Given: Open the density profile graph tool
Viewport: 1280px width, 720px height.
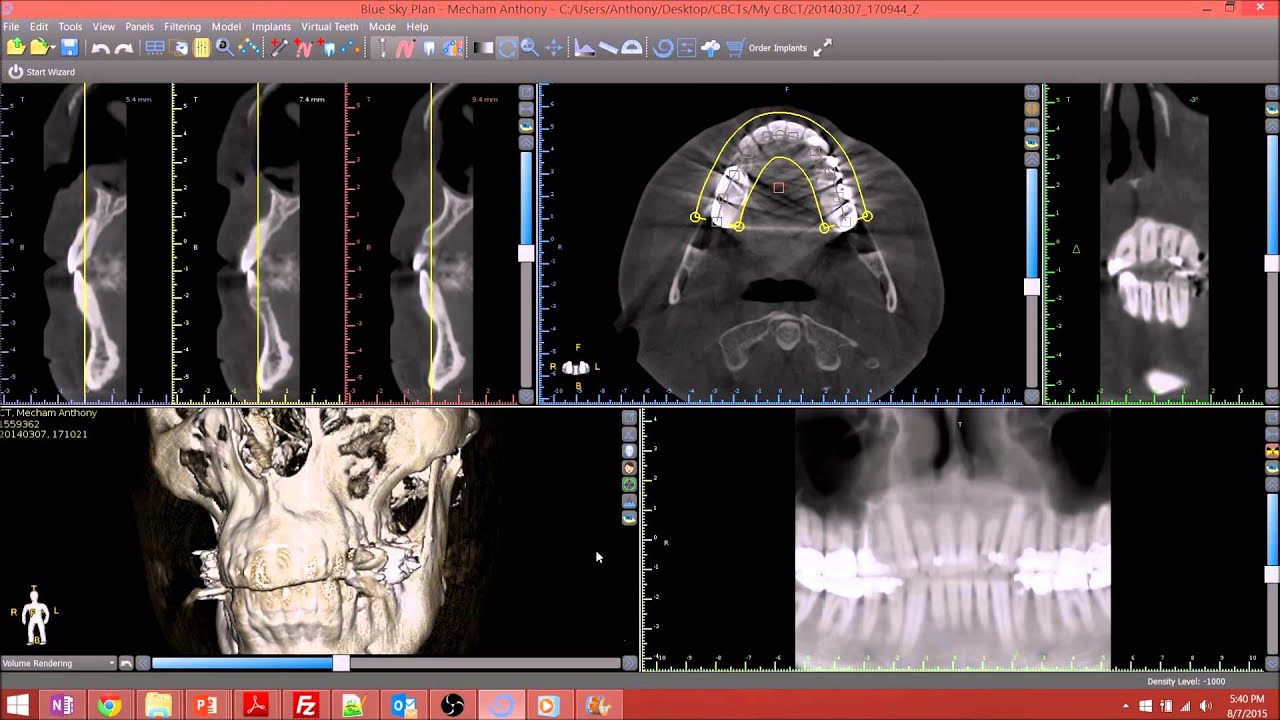Looking at the screenshot, I should click(x=584, y=47).
